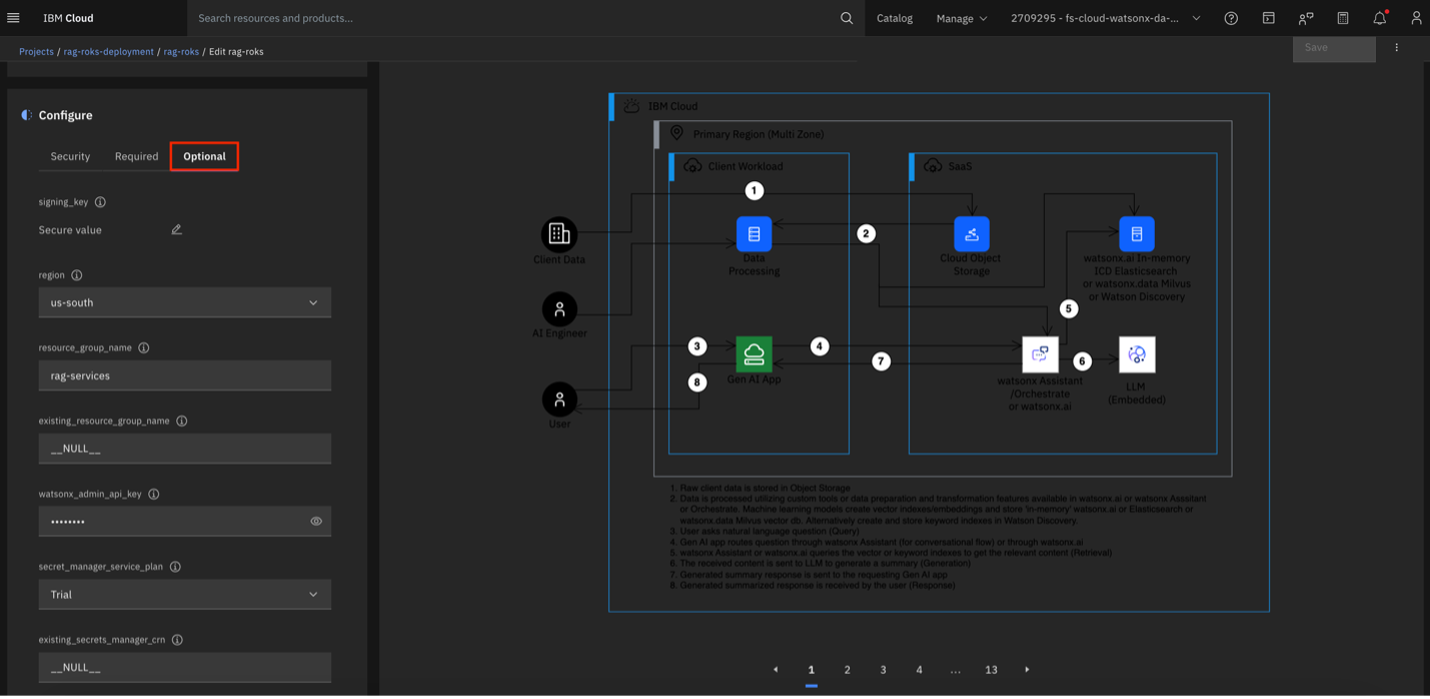Open the help question mark icon

coord(1231,18)
